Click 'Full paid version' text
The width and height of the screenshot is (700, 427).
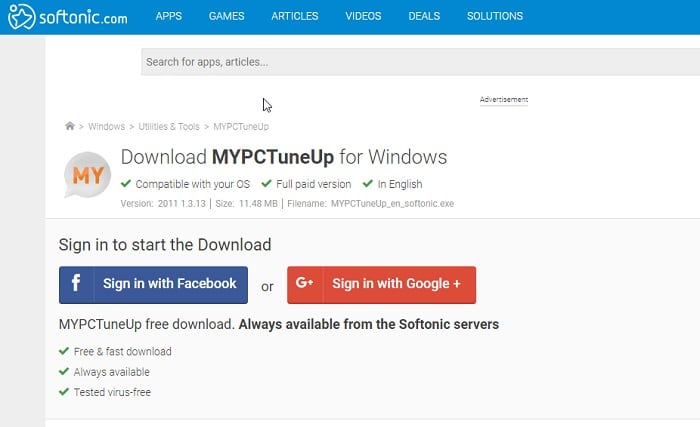[x=313, y=184]
